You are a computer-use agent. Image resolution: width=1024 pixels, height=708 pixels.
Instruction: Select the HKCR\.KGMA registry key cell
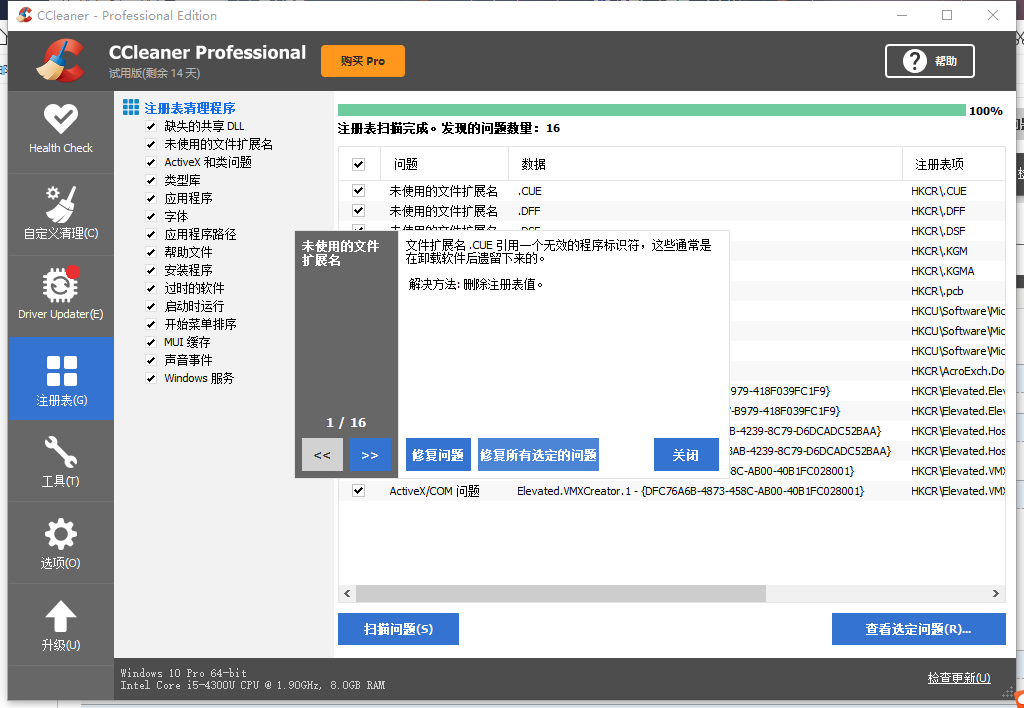(x=942, y=271)
